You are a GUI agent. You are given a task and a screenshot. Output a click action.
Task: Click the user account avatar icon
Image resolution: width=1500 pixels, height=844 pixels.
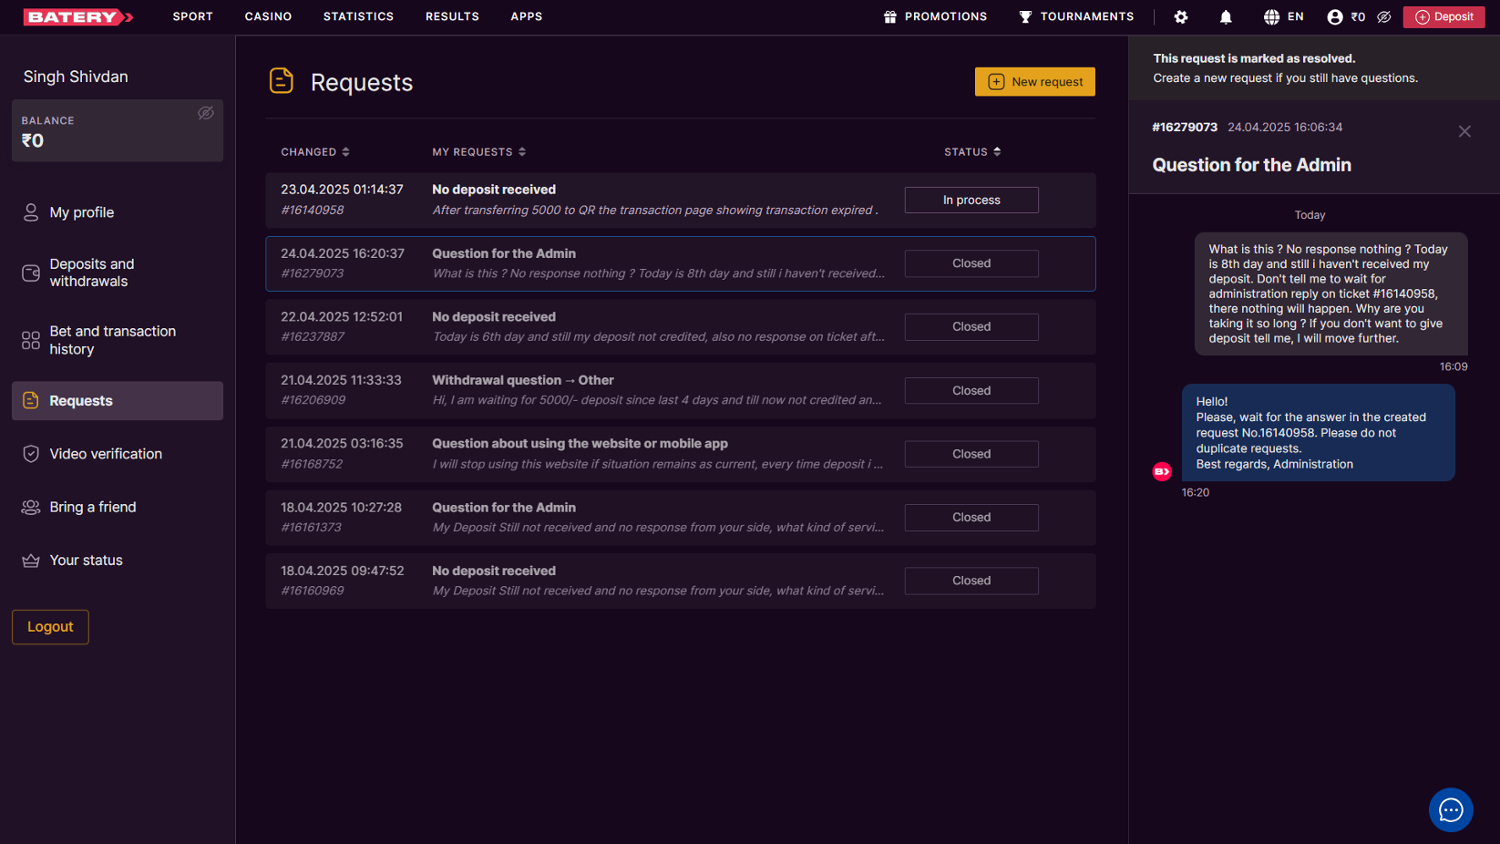pos(1335,17)
